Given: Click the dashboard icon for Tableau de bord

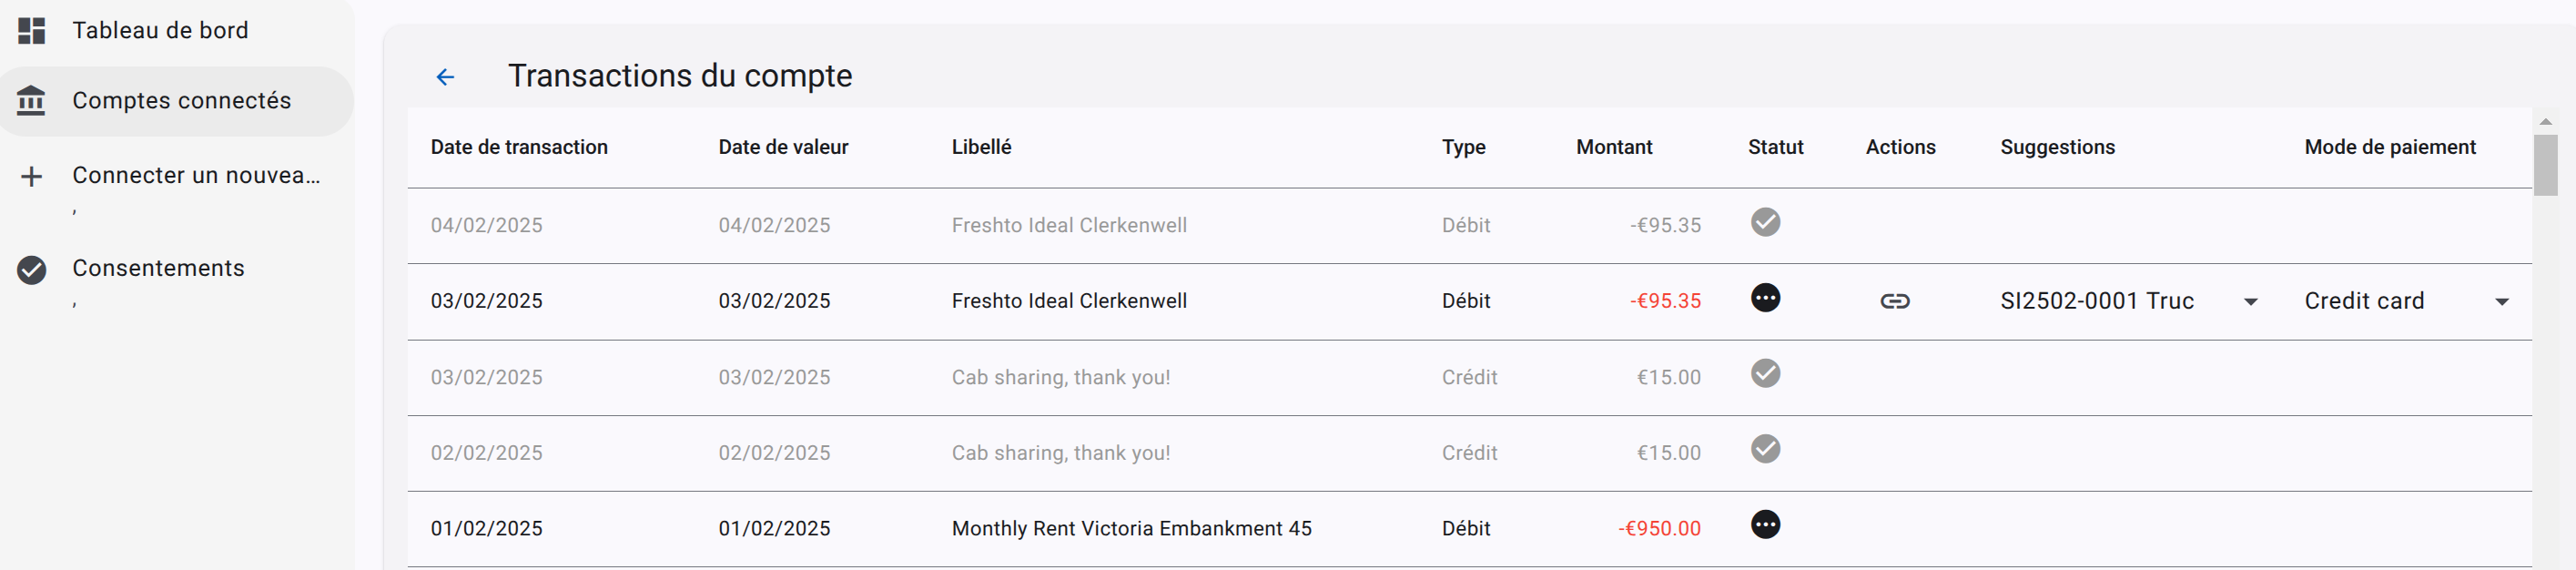Looking at the screenshot, I should pos(32,31).
